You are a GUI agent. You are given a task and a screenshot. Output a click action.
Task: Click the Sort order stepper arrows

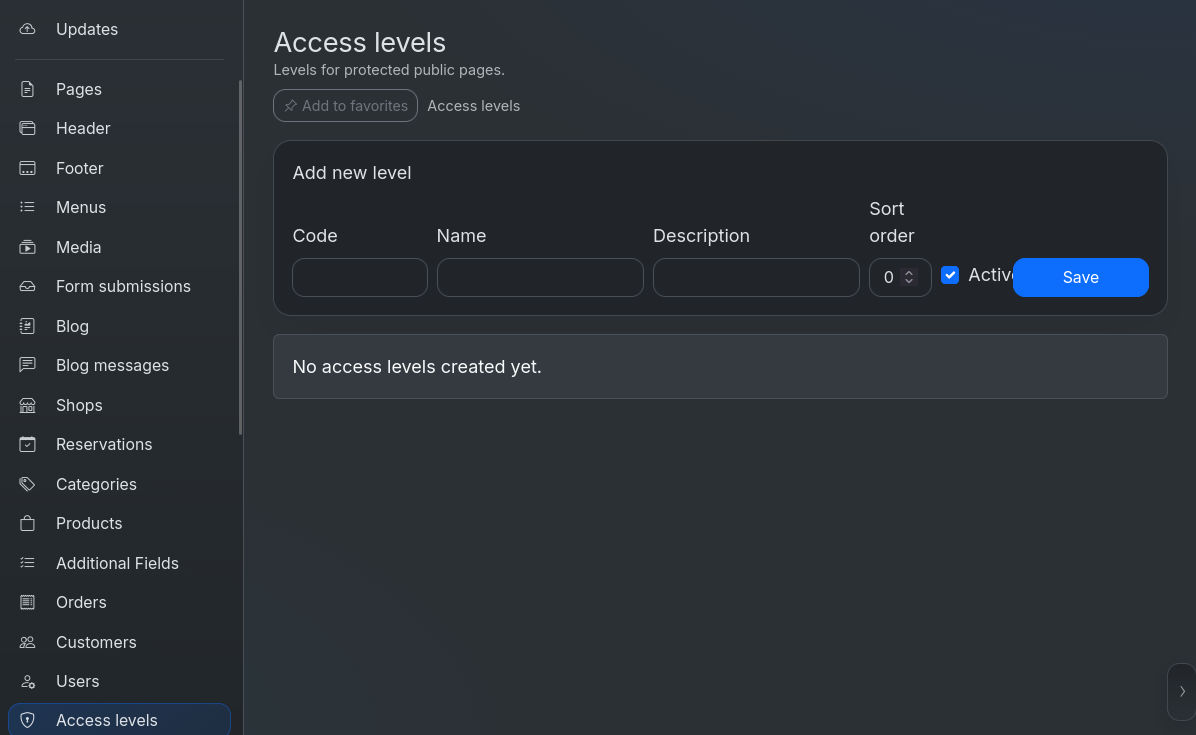pos(908,277)
